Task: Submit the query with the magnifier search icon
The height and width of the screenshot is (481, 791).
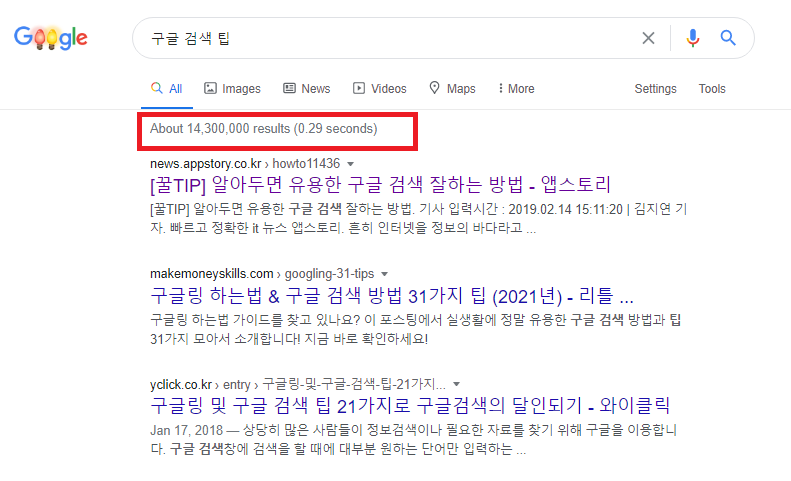Action: click(x=727, y=38)
